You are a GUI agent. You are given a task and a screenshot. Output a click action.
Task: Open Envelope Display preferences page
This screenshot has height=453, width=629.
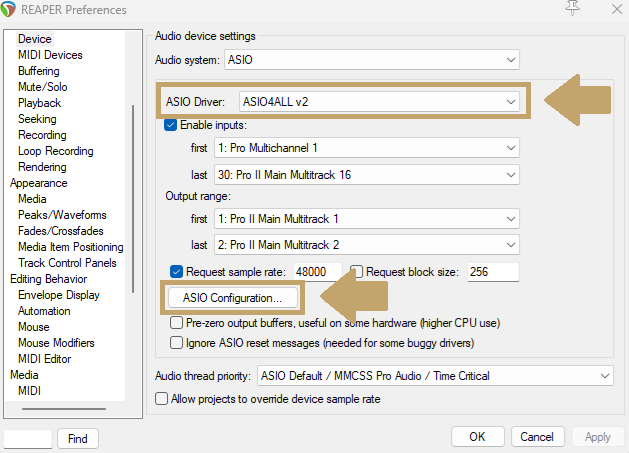[59, 295]
